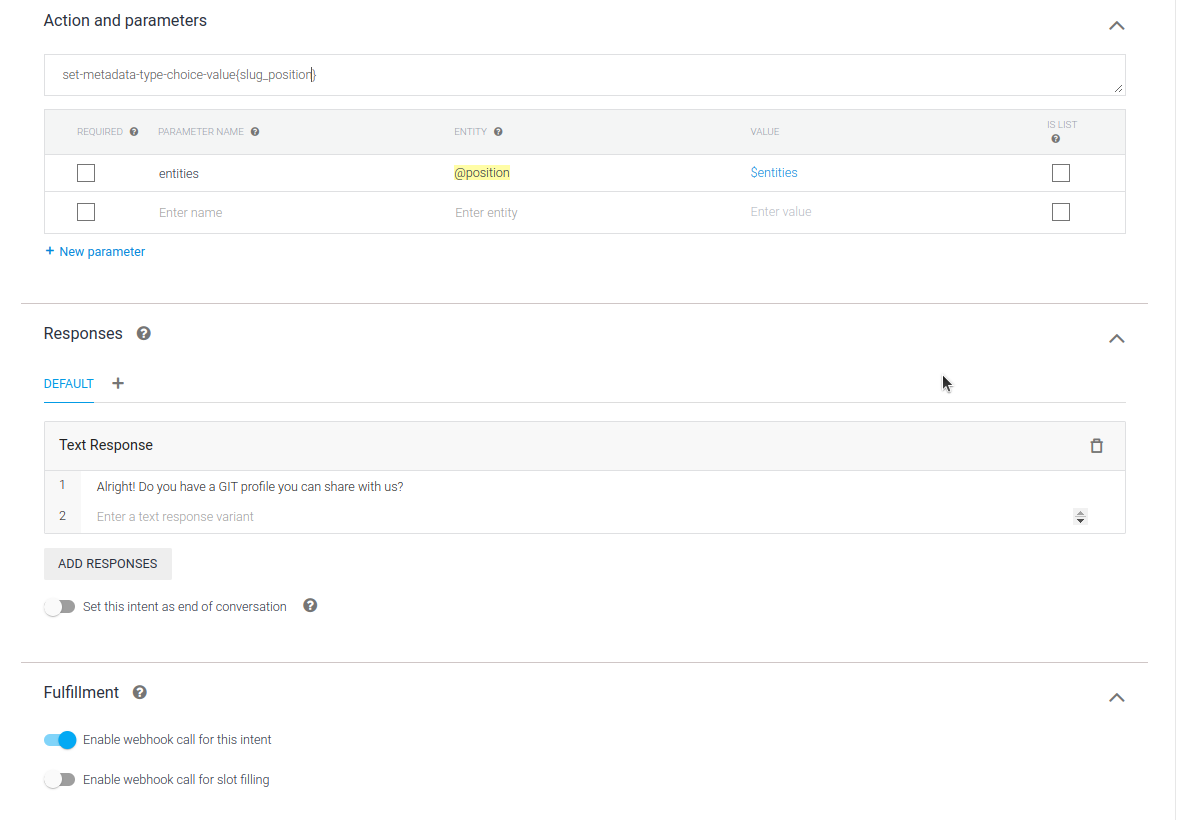Image resolution: width=1180 pixels, height=820 pixels.
Task: Collapse the Action and parameters section
Action: [x=1117, y=25]
